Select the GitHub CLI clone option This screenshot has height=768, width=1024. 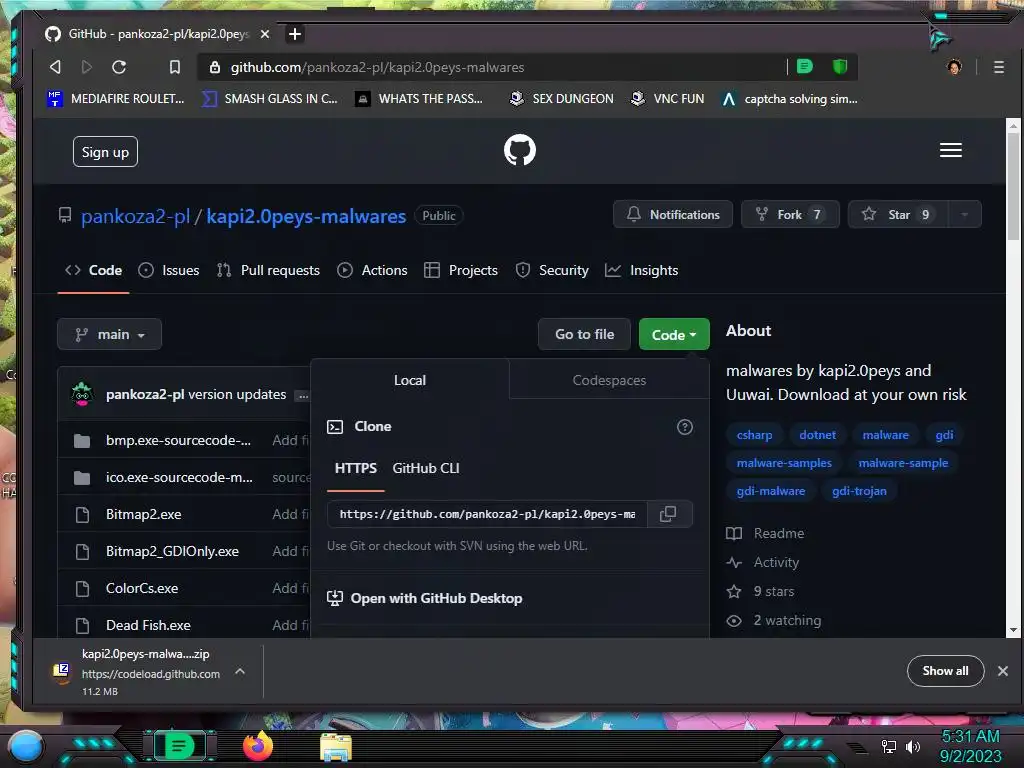coord(426,468)
